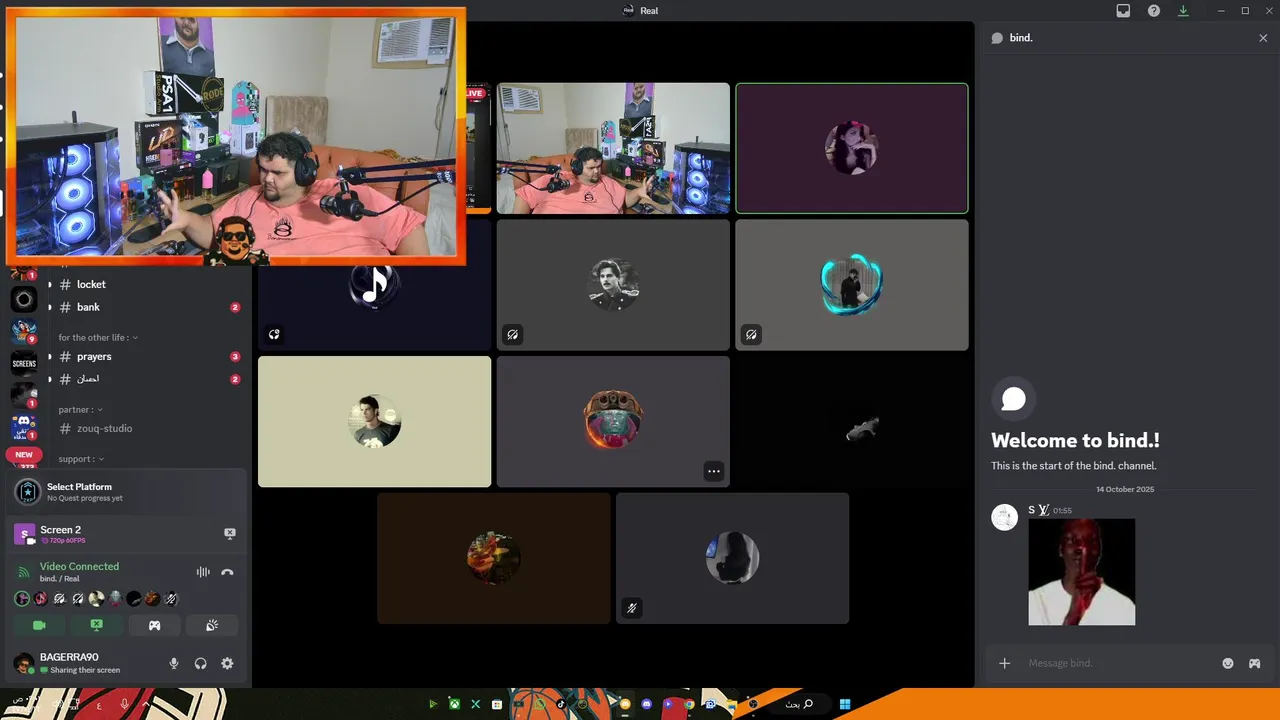Screen dimensions: 1280x720
Task: Open the emoji picker in chat
Action: 1228,663
